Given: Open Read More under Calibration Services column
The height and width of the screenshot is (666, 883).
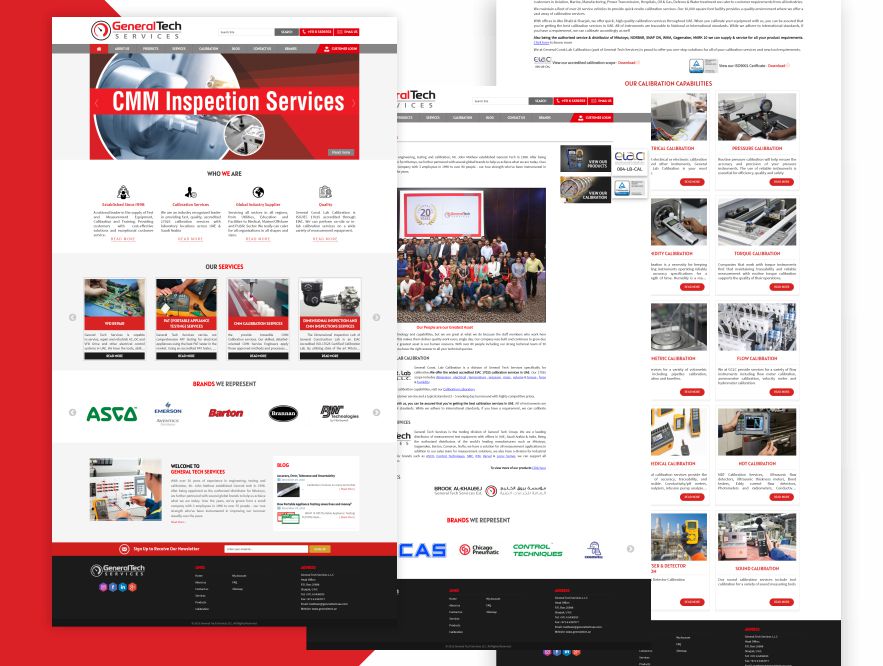Looking at the screenshot, I should [x=190, y=239].
